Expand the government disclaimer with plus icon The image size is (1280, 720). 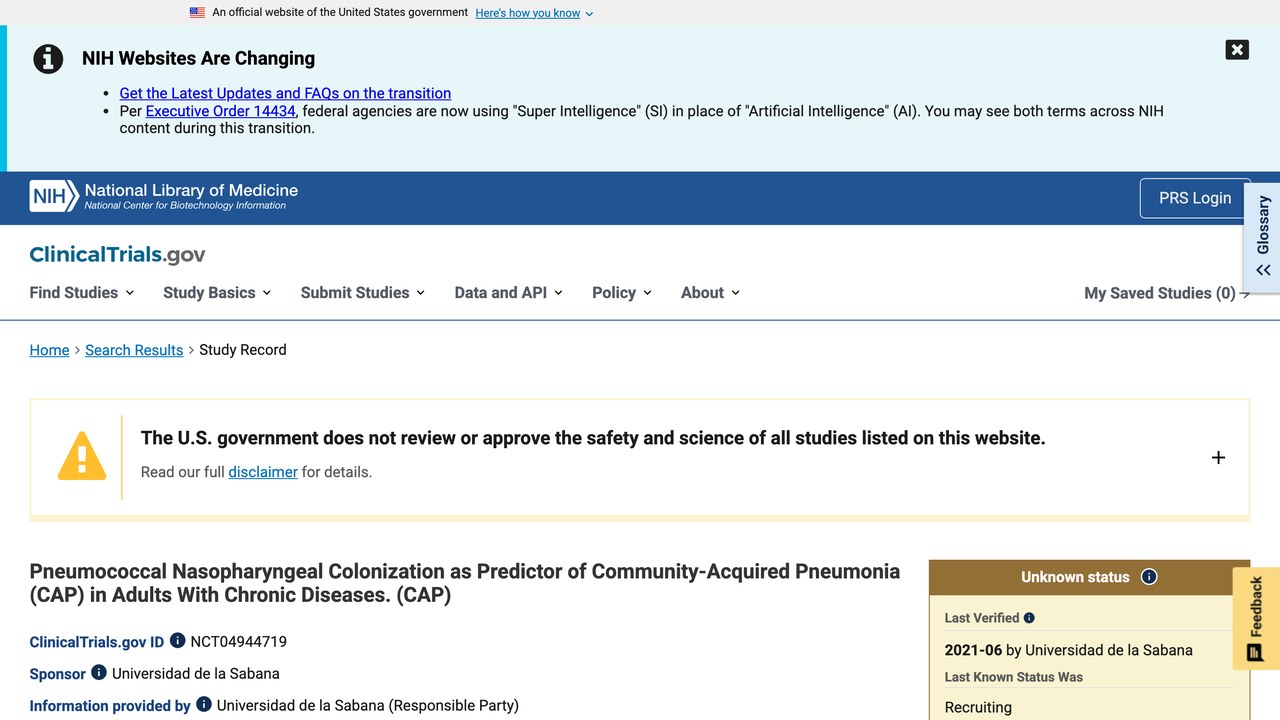click(1218, 458)
